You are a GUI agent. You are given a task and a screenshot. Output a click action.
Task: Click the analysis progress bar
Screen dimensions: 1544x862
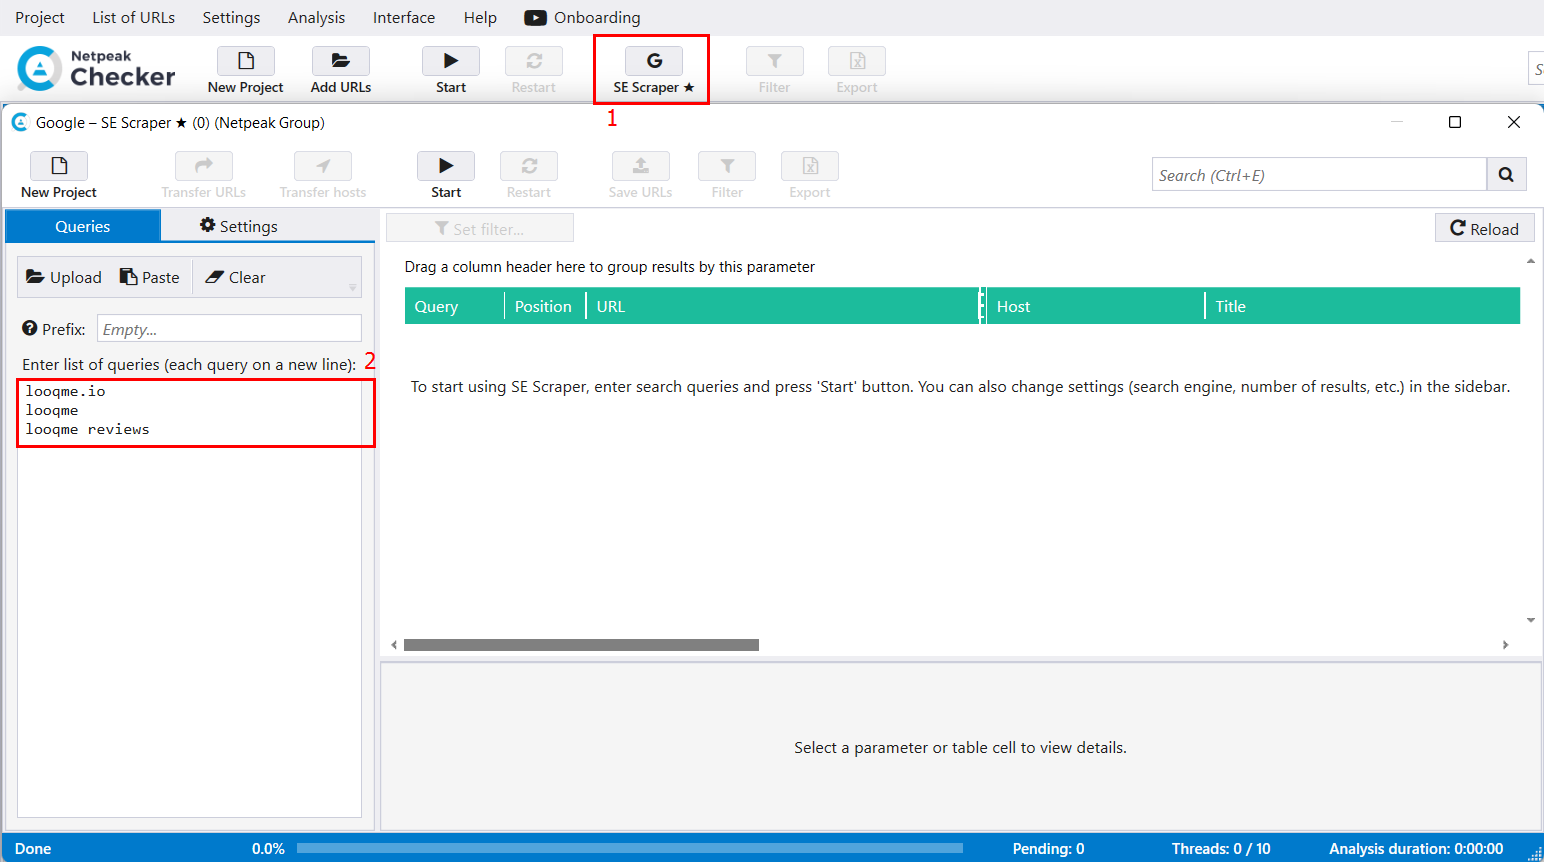click(x=629, y=848)
